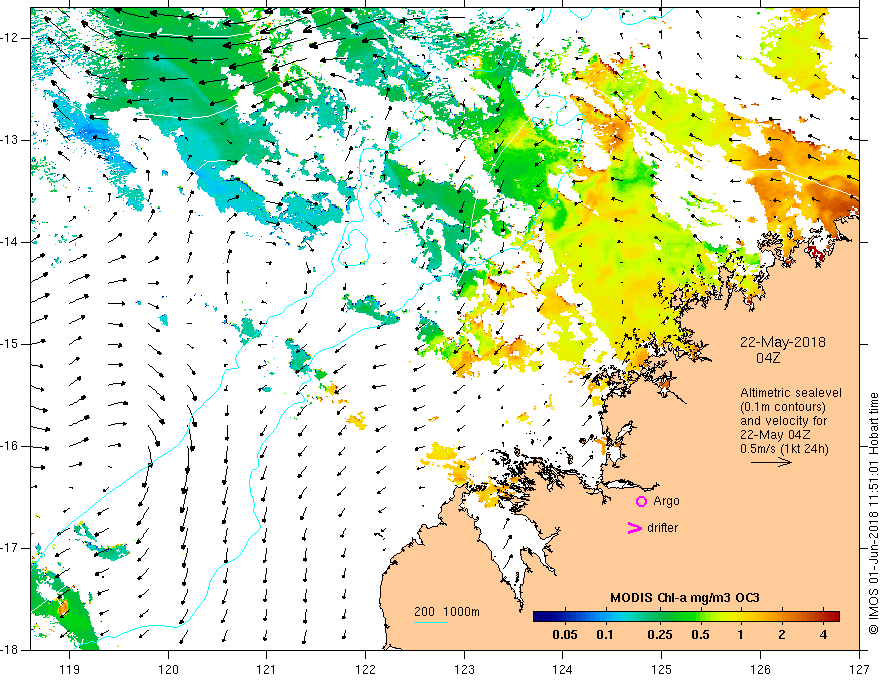Click the latitude axis label "-17"

(x=11, y=548)
